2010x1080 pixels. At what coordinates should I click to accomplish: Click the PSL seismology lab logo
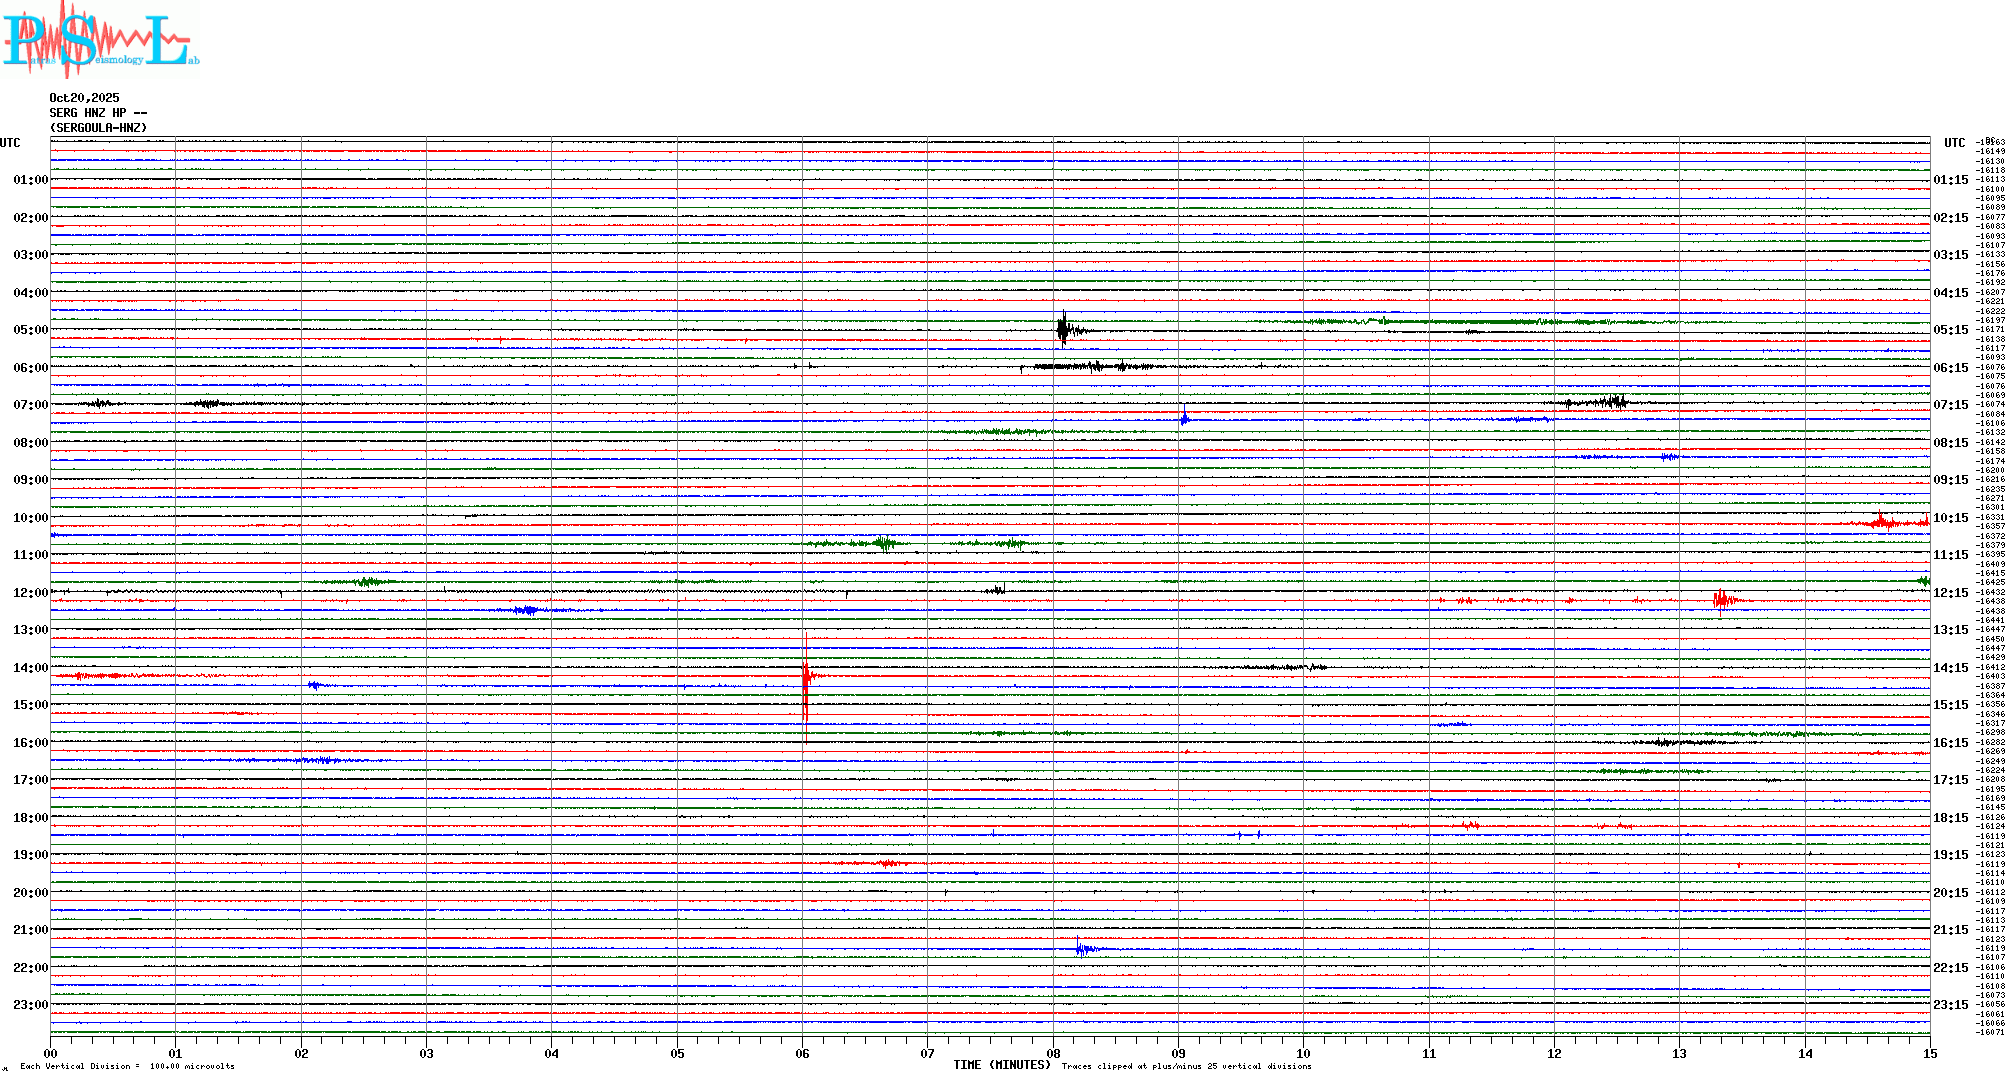point(98,40)
